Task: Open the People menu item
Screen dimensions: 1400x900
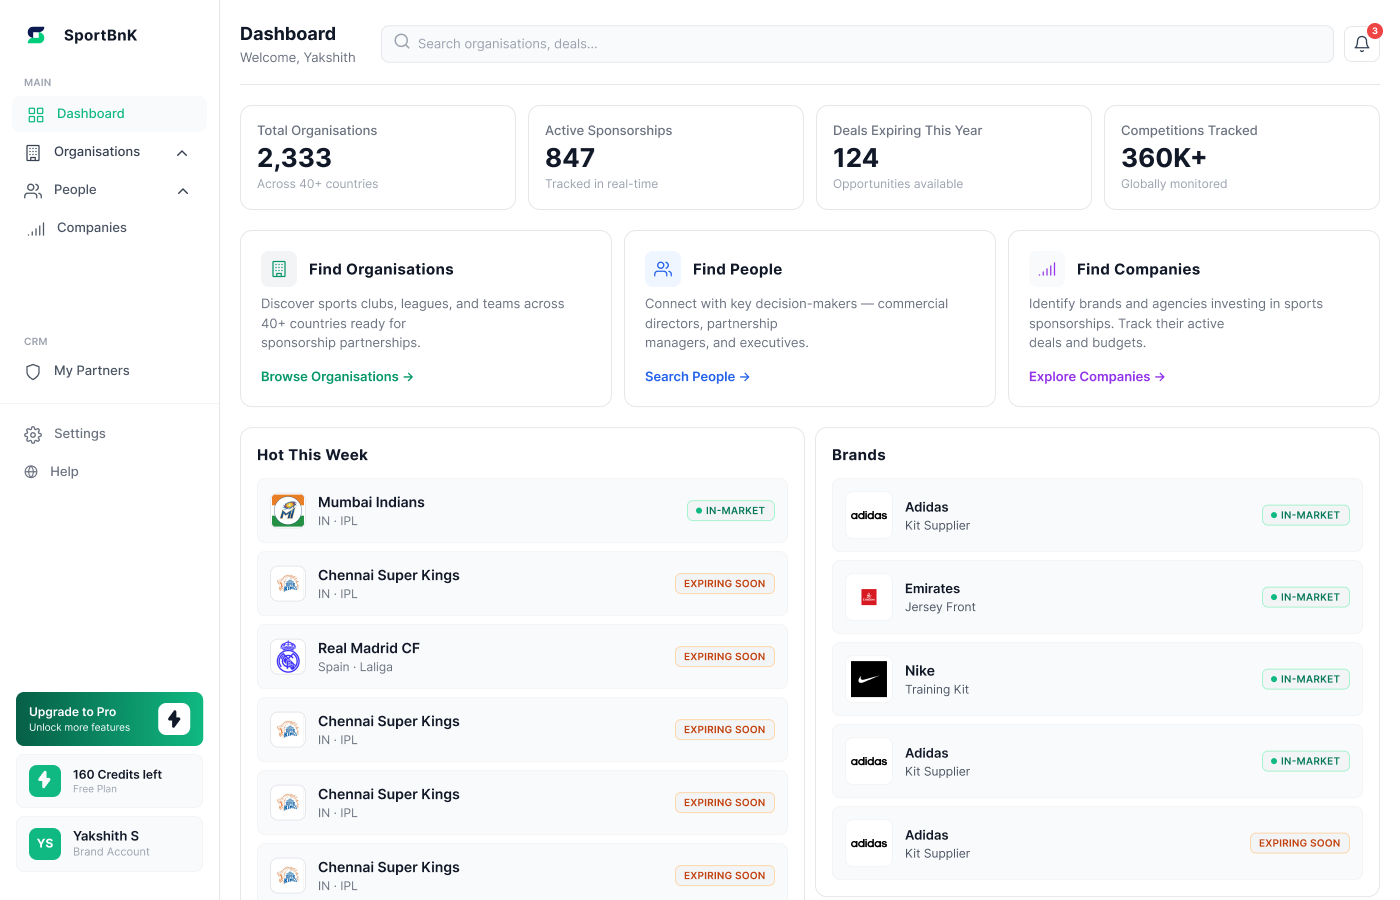Action: pyautogui.click(x=109, y=190)
